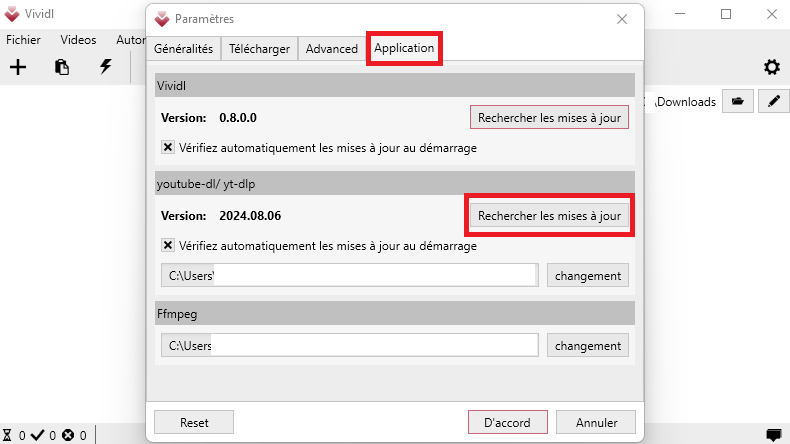Confirm settings with D'accord
Screen dimensions: 790x444
507,422
